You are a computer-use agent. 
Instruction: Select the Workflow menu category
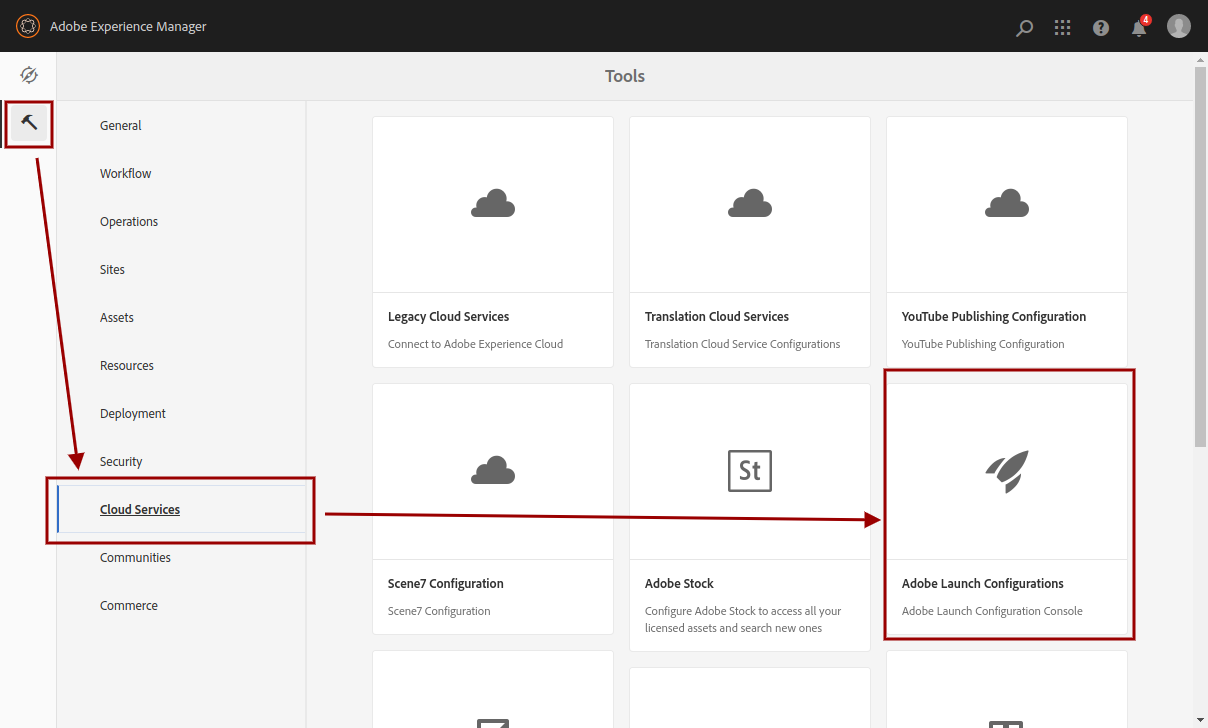pos(126,174)
